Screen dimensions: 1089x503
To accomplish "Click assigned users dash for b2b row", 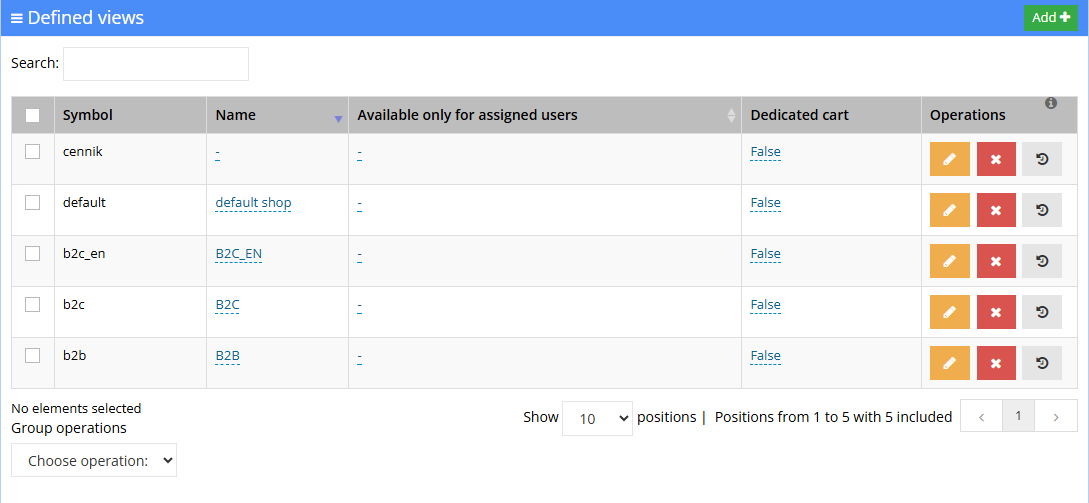I will pos(360,357).
